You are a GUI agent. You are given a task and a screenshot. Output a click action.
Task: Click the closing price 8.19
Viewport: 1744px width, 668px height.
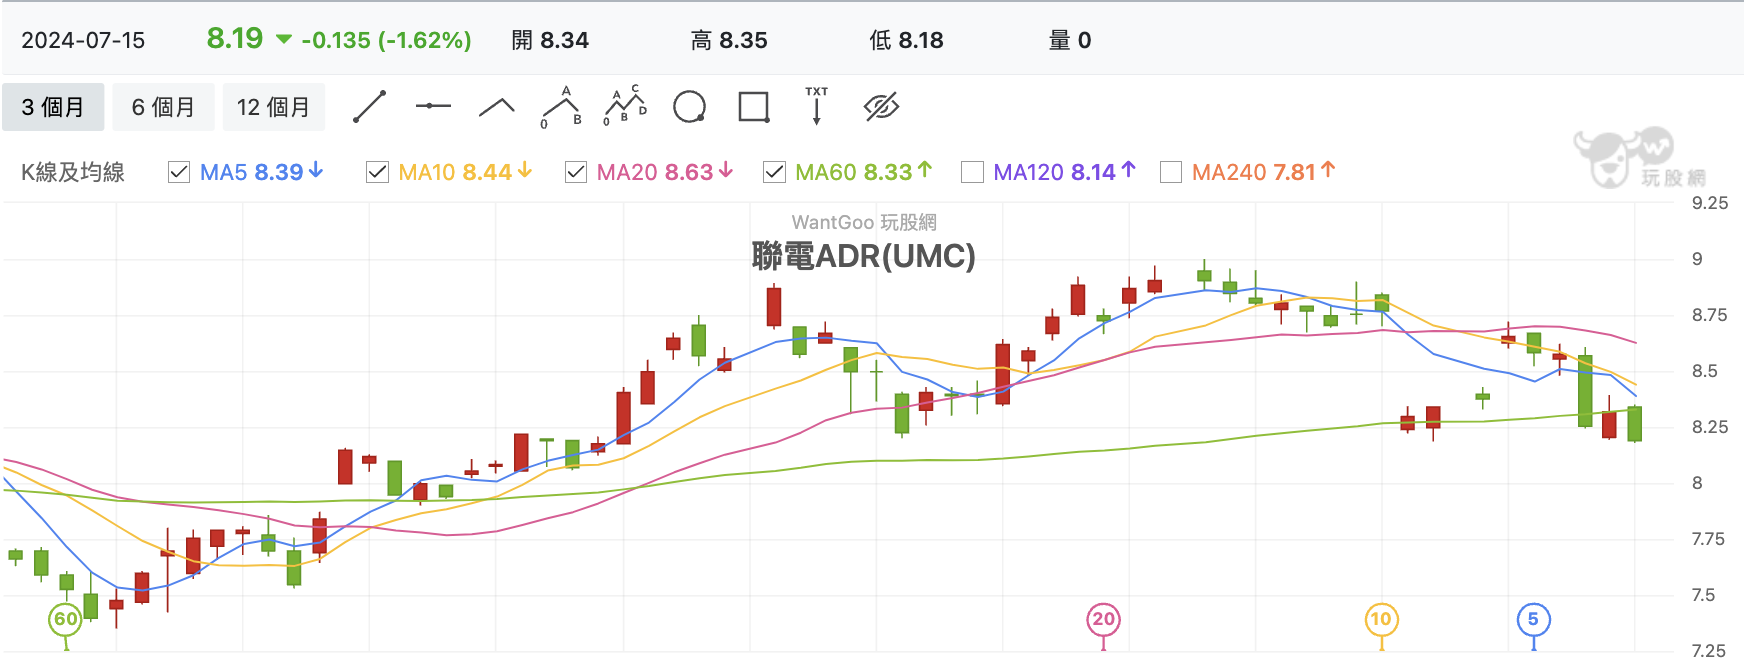pyautogui.click(x=235, y=38)
